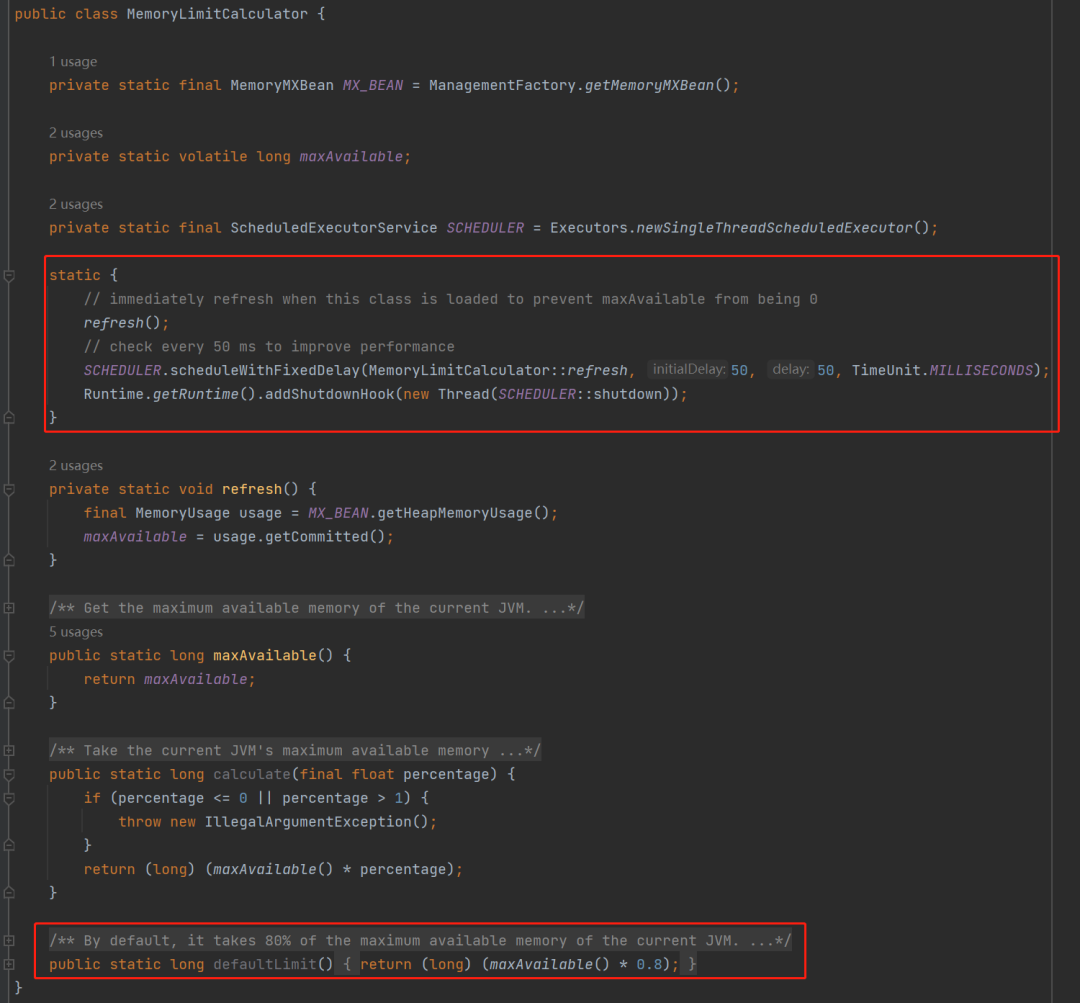Viewport: 1080px width, 1003px height.
Task: Click the volatile maxAvailable field declaration name
Action: (x=351, y=157)
